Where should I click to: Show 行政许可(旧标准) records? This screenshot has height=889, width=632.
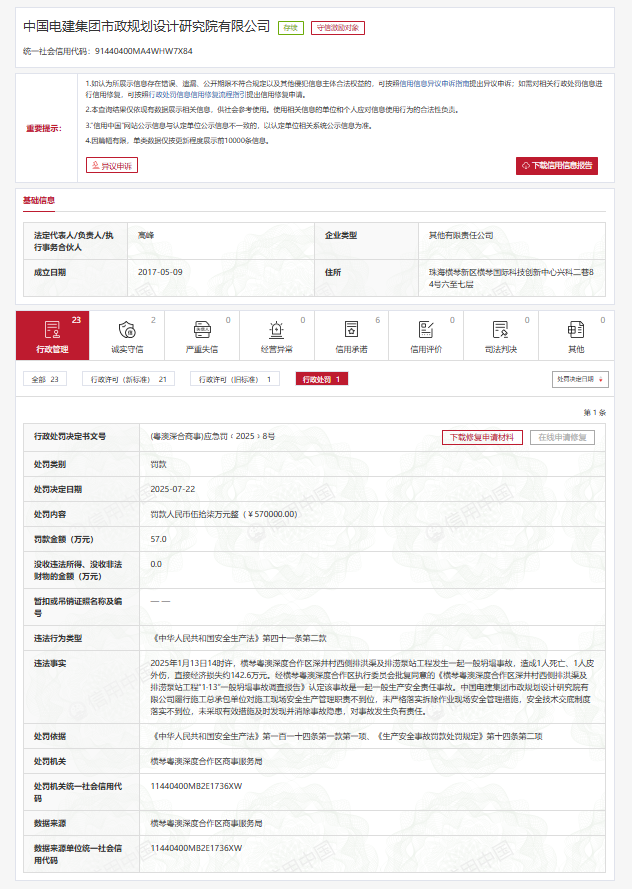pyautogui.click(x=235, y=380)
